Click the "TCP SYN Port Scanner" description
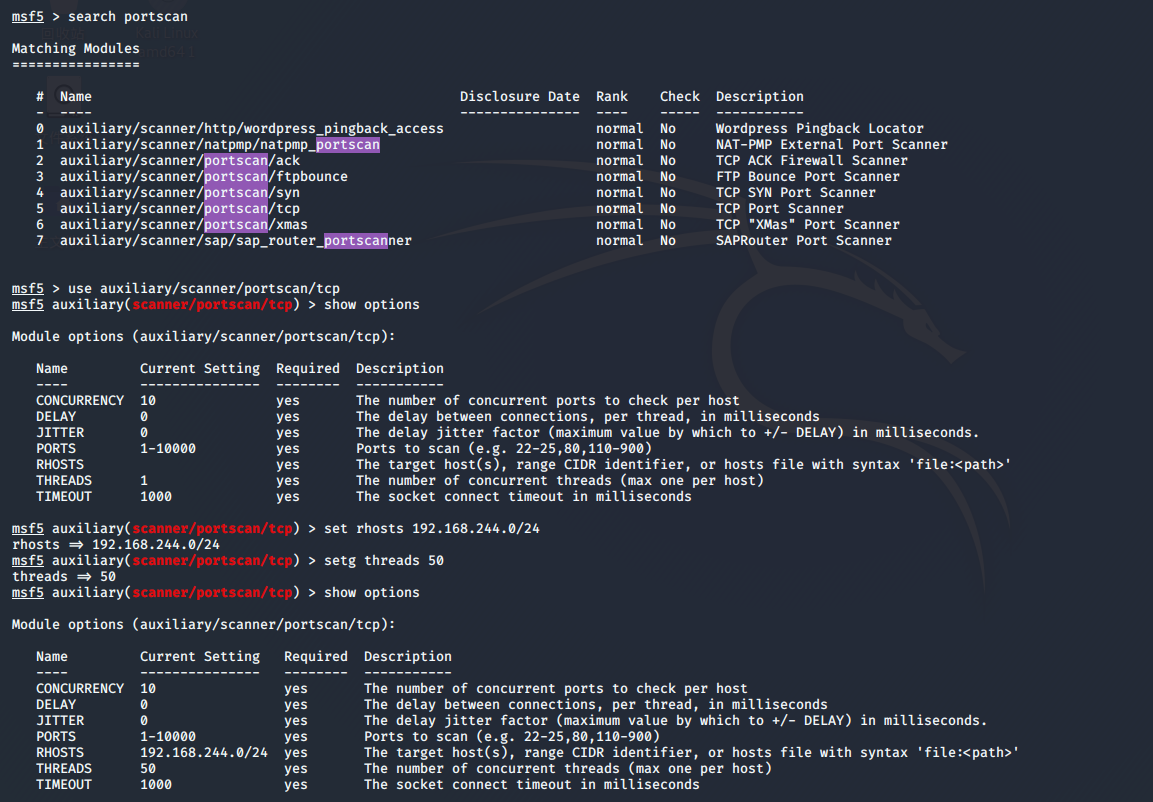 [x=796, y=193]
